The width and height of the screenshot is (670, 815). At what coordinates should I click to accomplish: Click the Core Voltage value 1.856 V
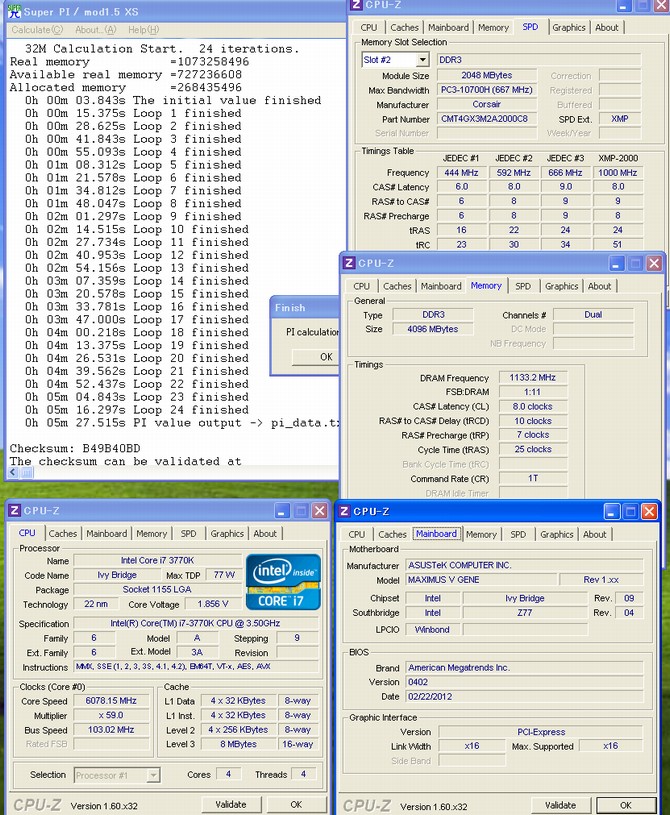[x=213, y=604]
